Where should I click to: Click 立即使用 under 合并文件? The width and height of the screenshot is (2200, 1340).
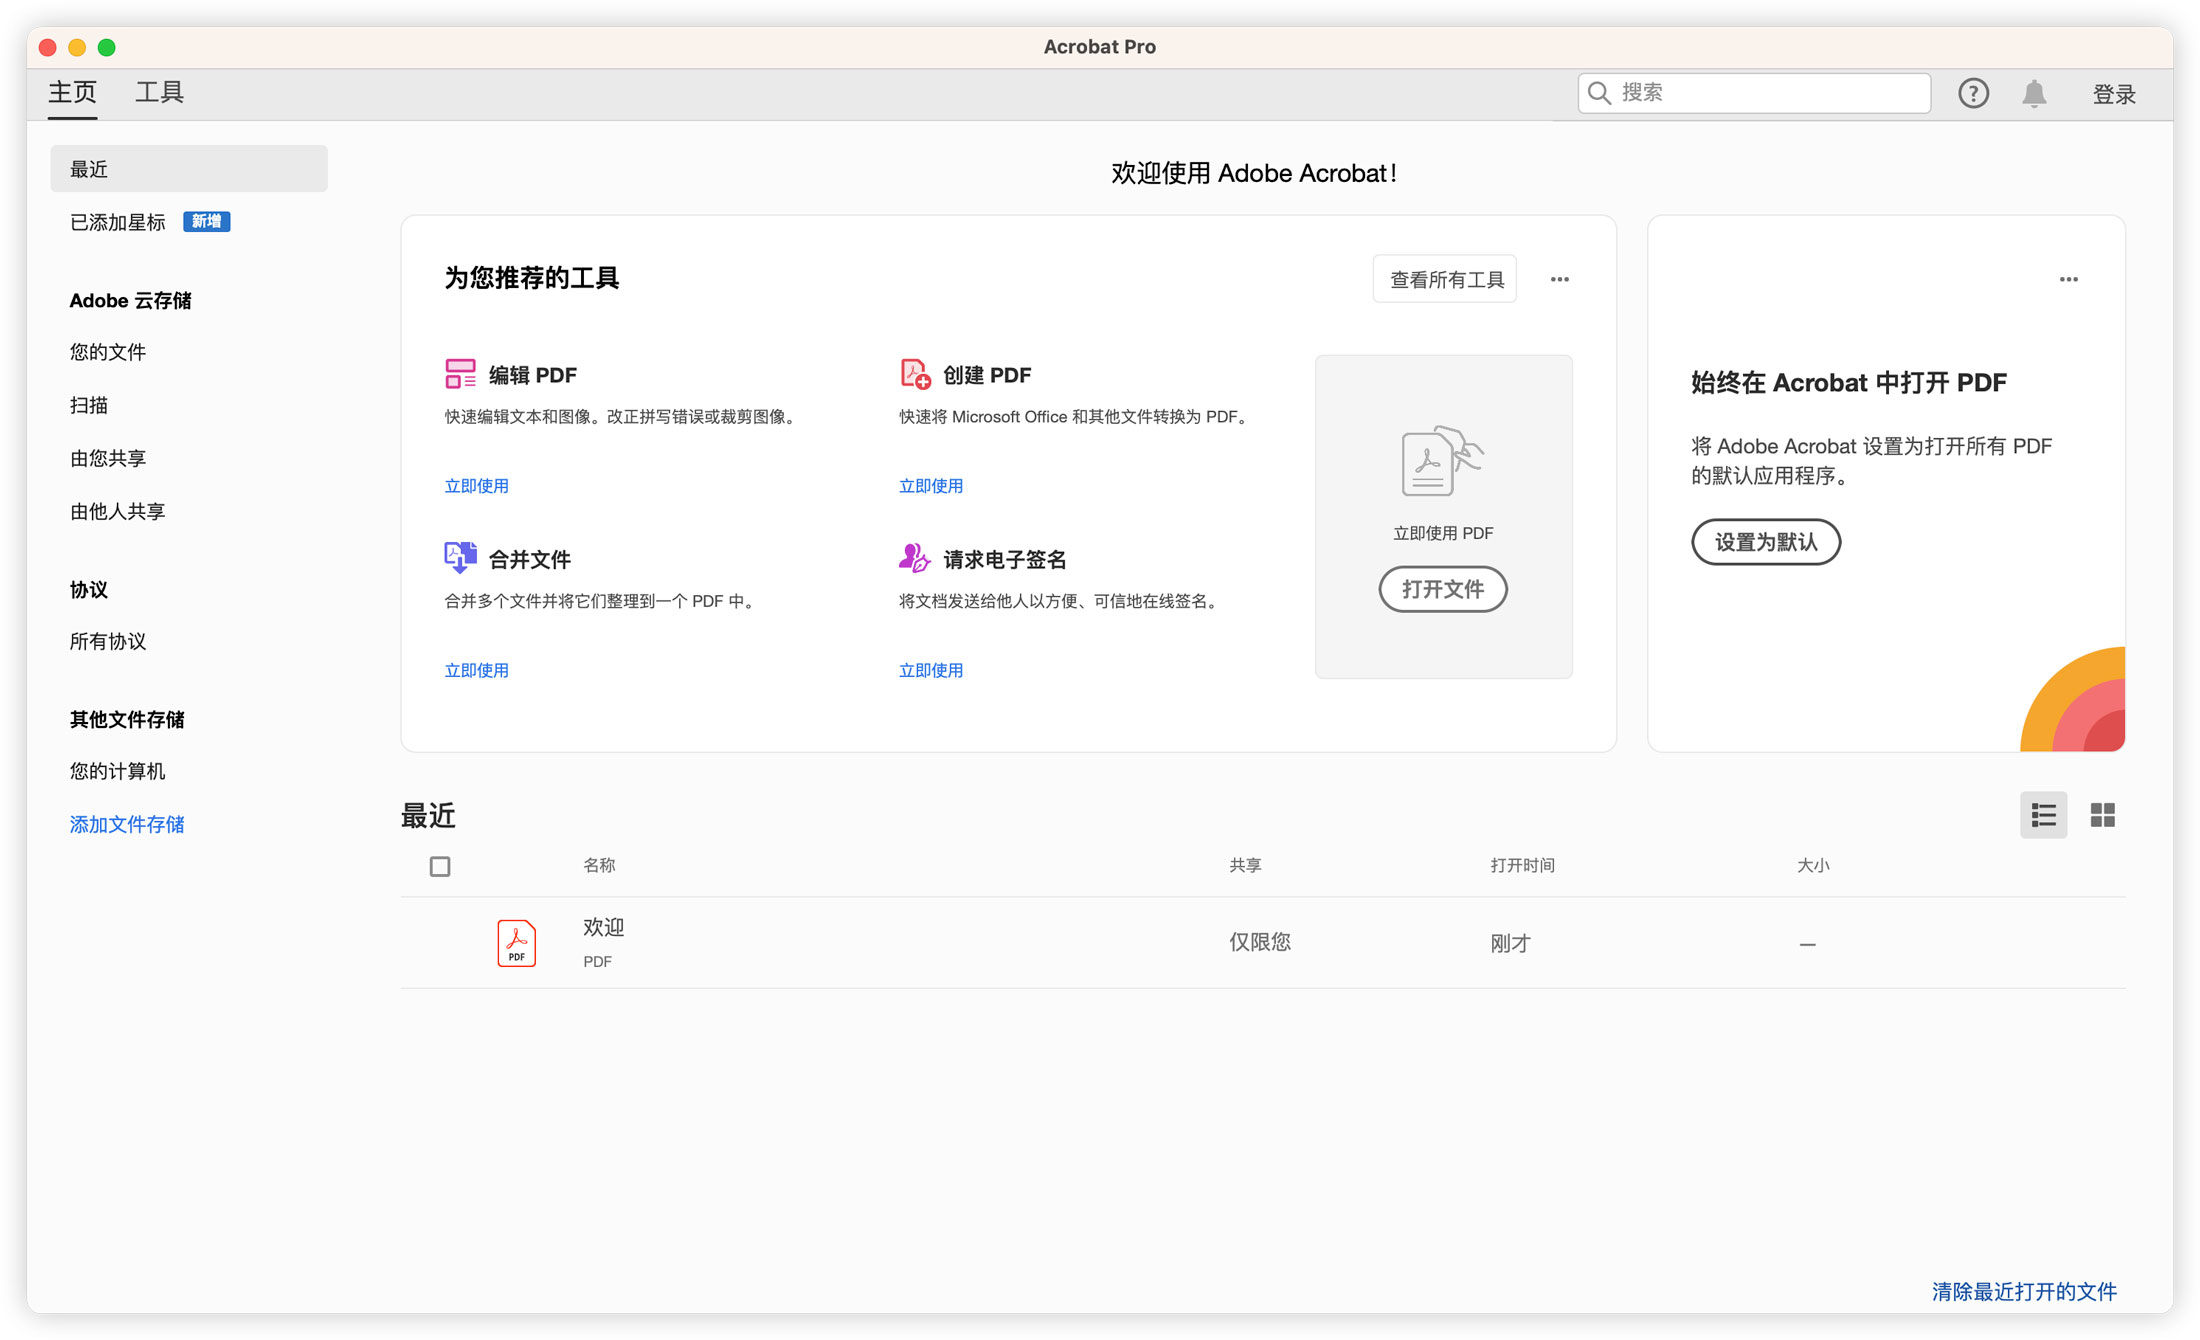476,670
